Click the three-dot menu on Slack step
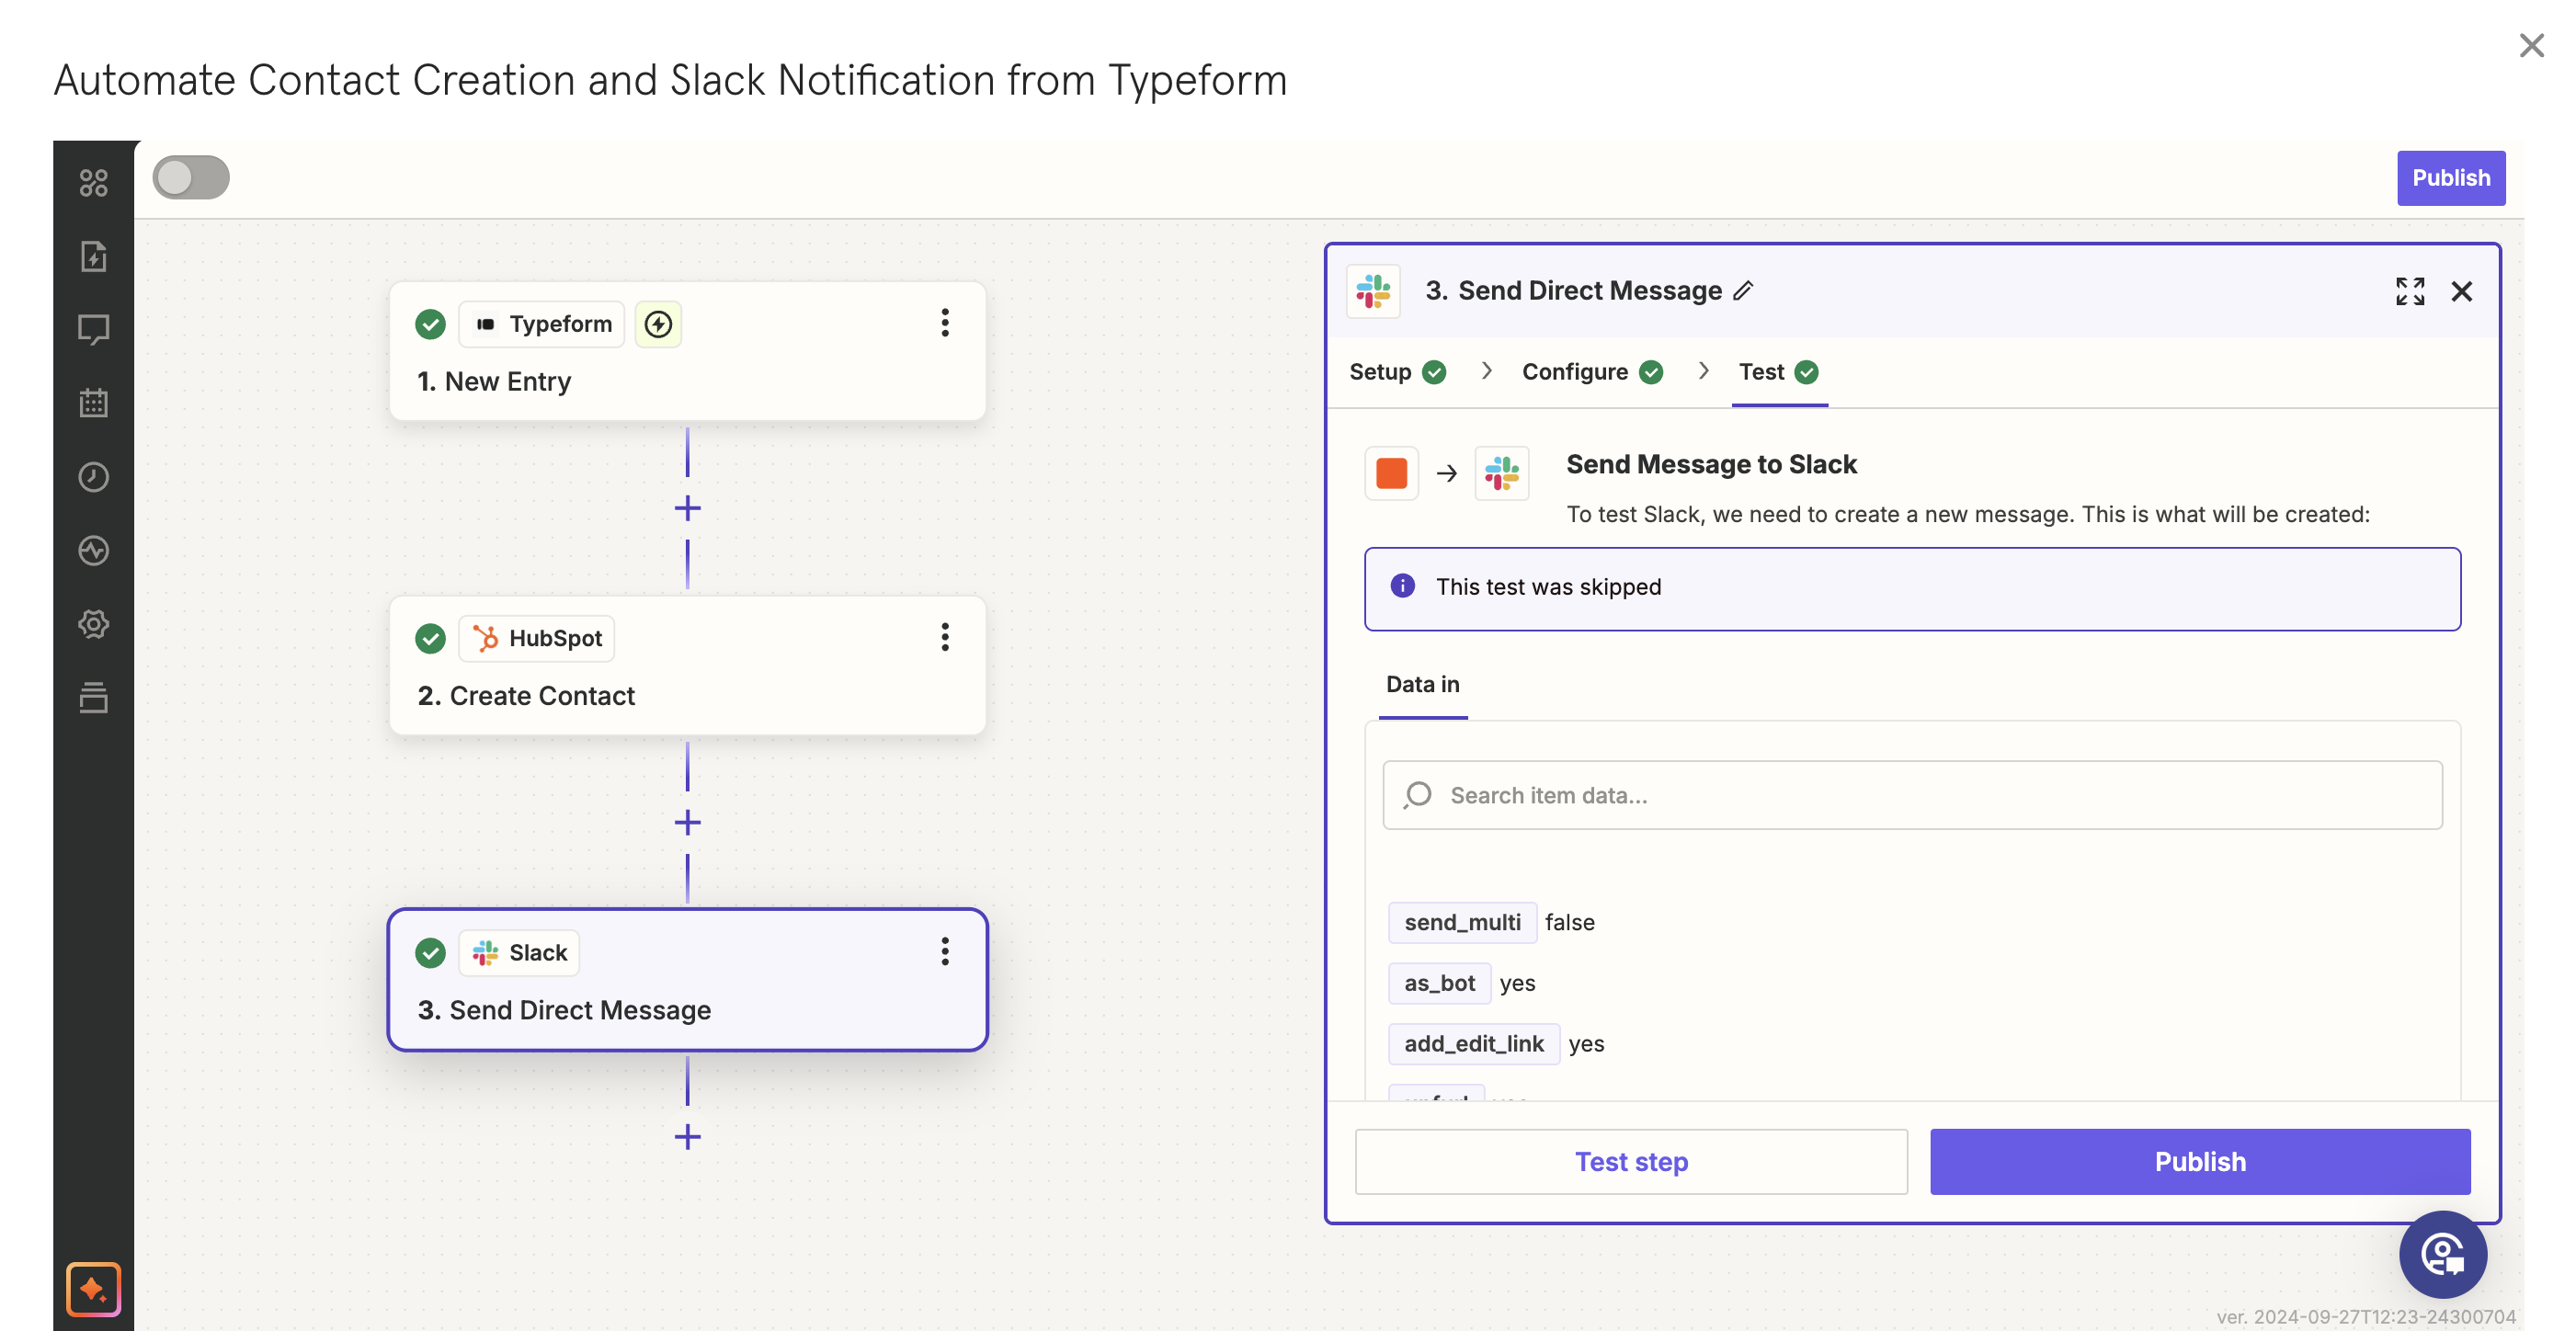This screenshot has height=1331, width=2576. (945, 950)
